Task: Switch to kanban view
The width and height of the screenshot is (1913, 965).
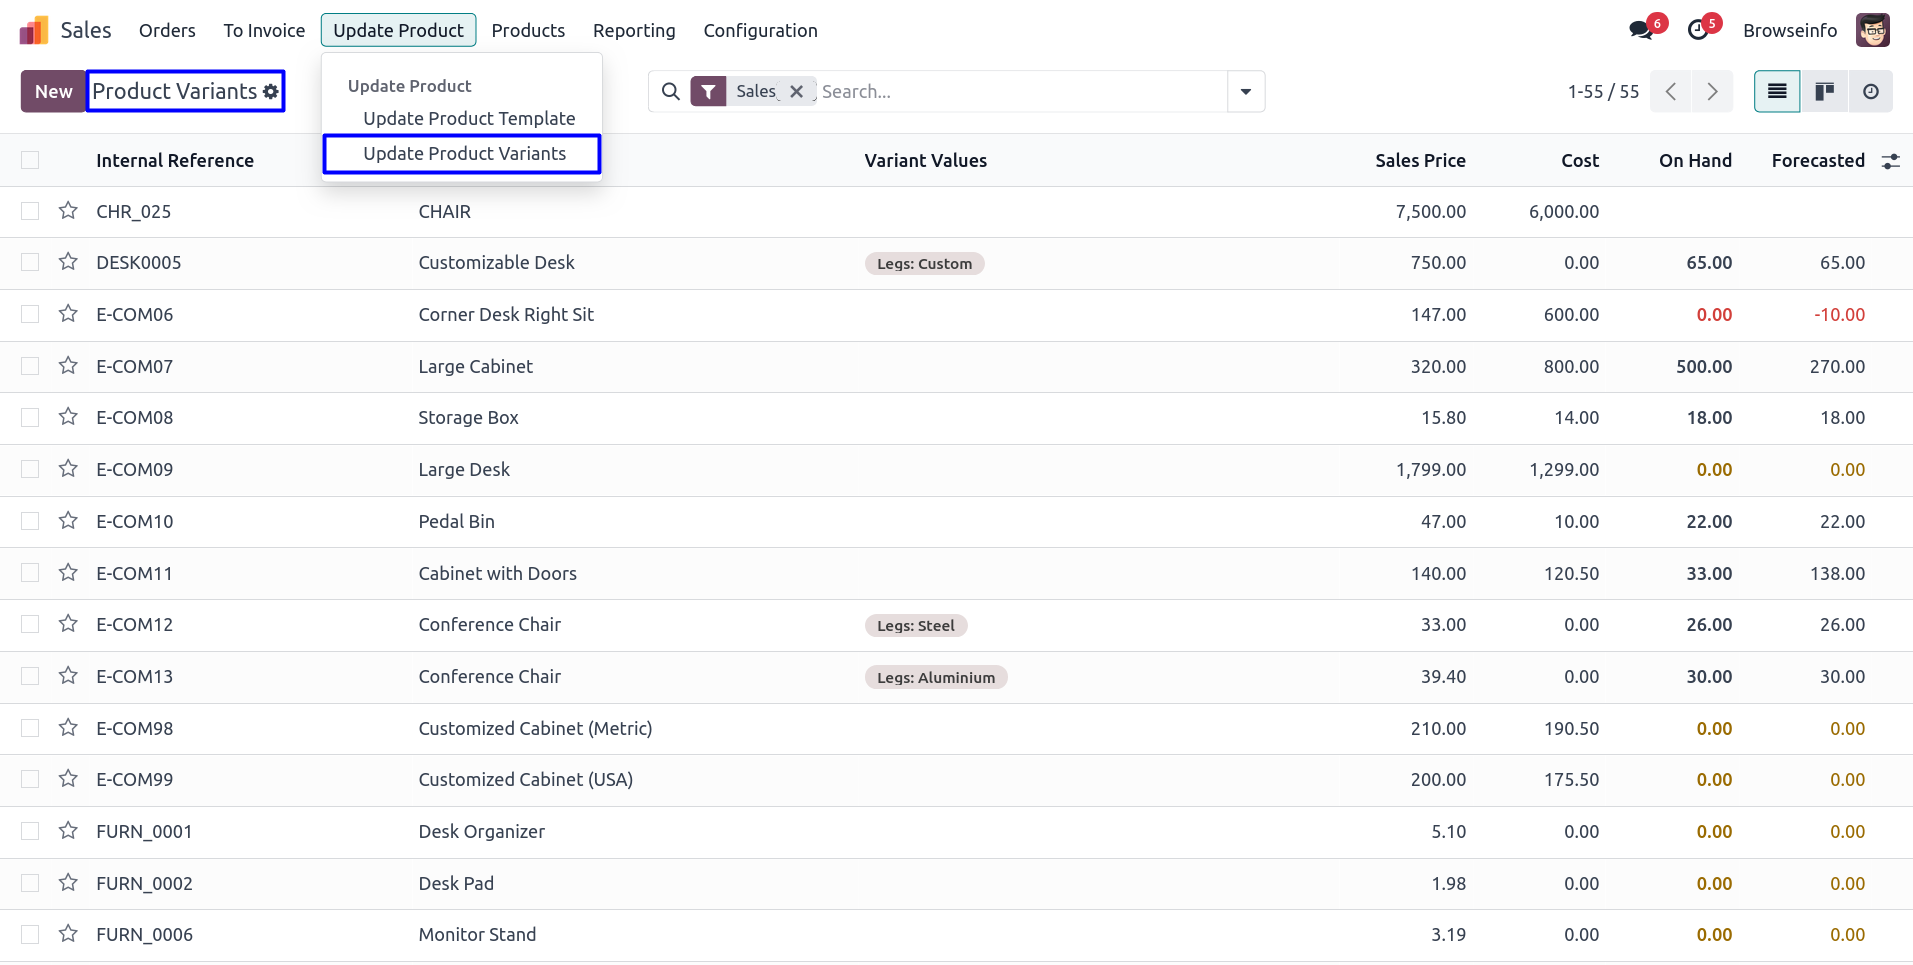Action: click(1824, 91)
